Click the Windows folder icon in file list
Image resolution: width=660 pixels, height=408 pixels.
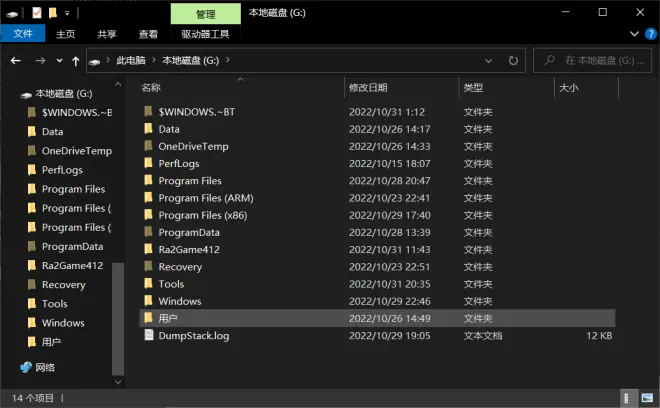148,301
